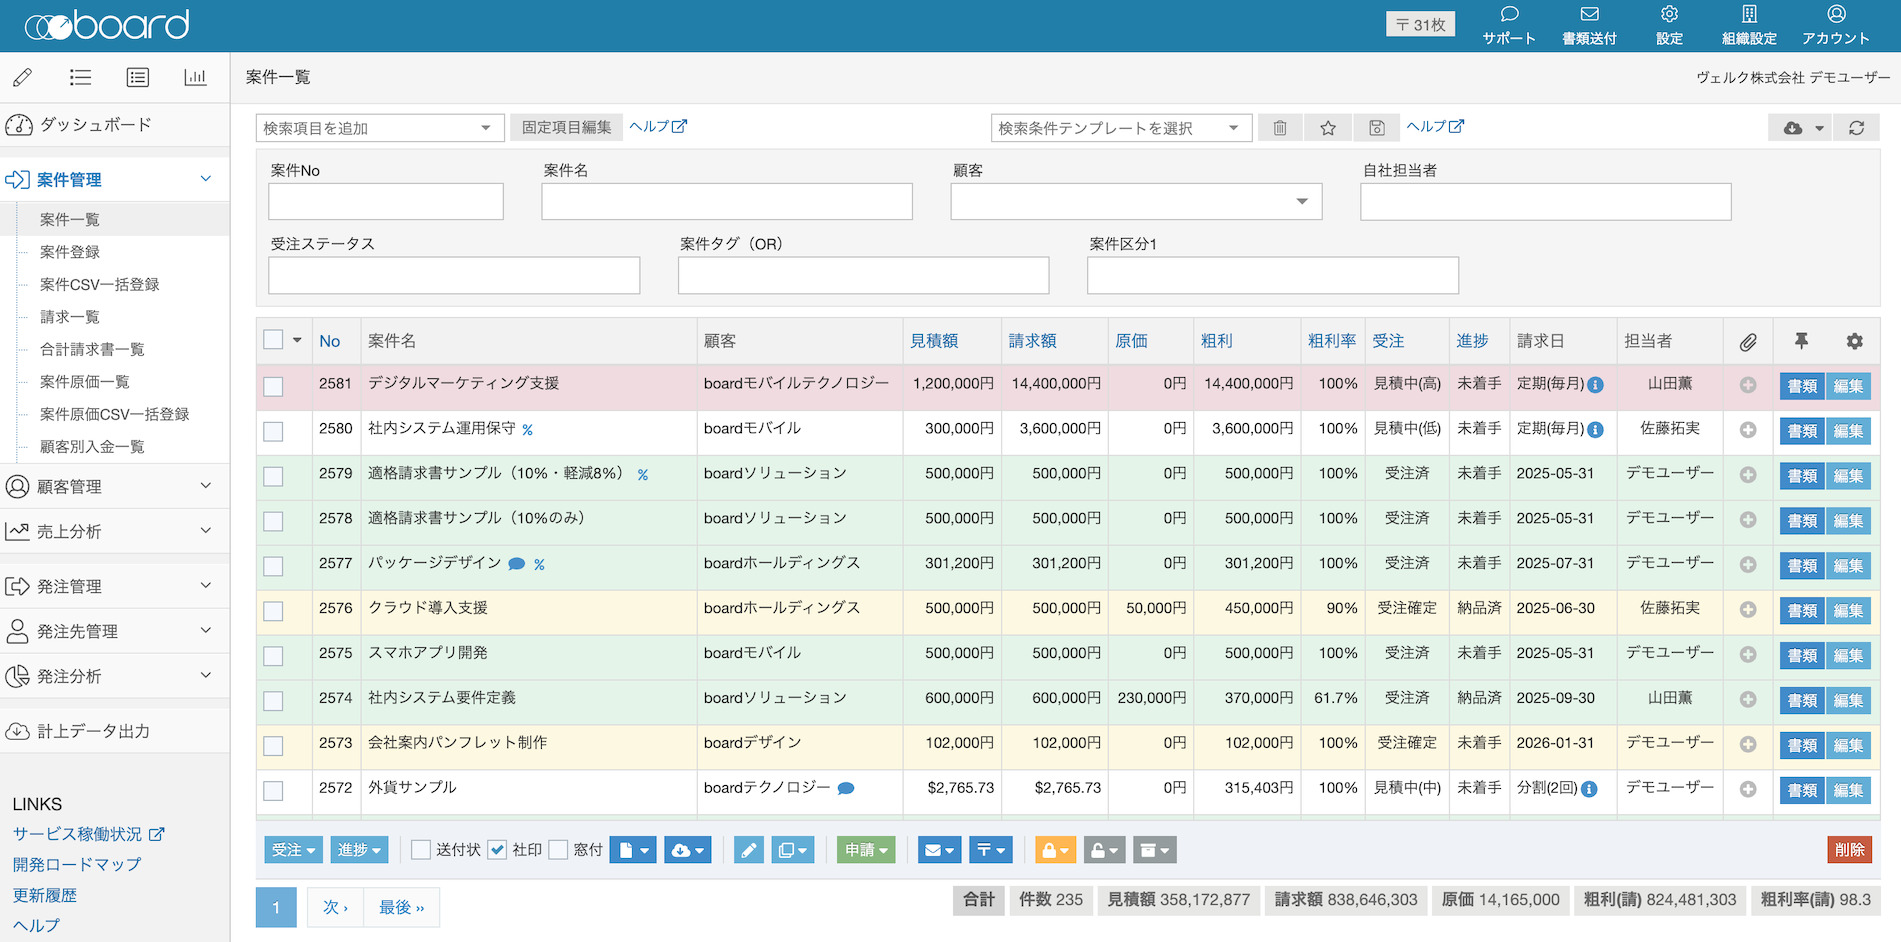Open 案件登録 in sidebar
Viewport: 1901px width, 942px height.
coord(70,252)
